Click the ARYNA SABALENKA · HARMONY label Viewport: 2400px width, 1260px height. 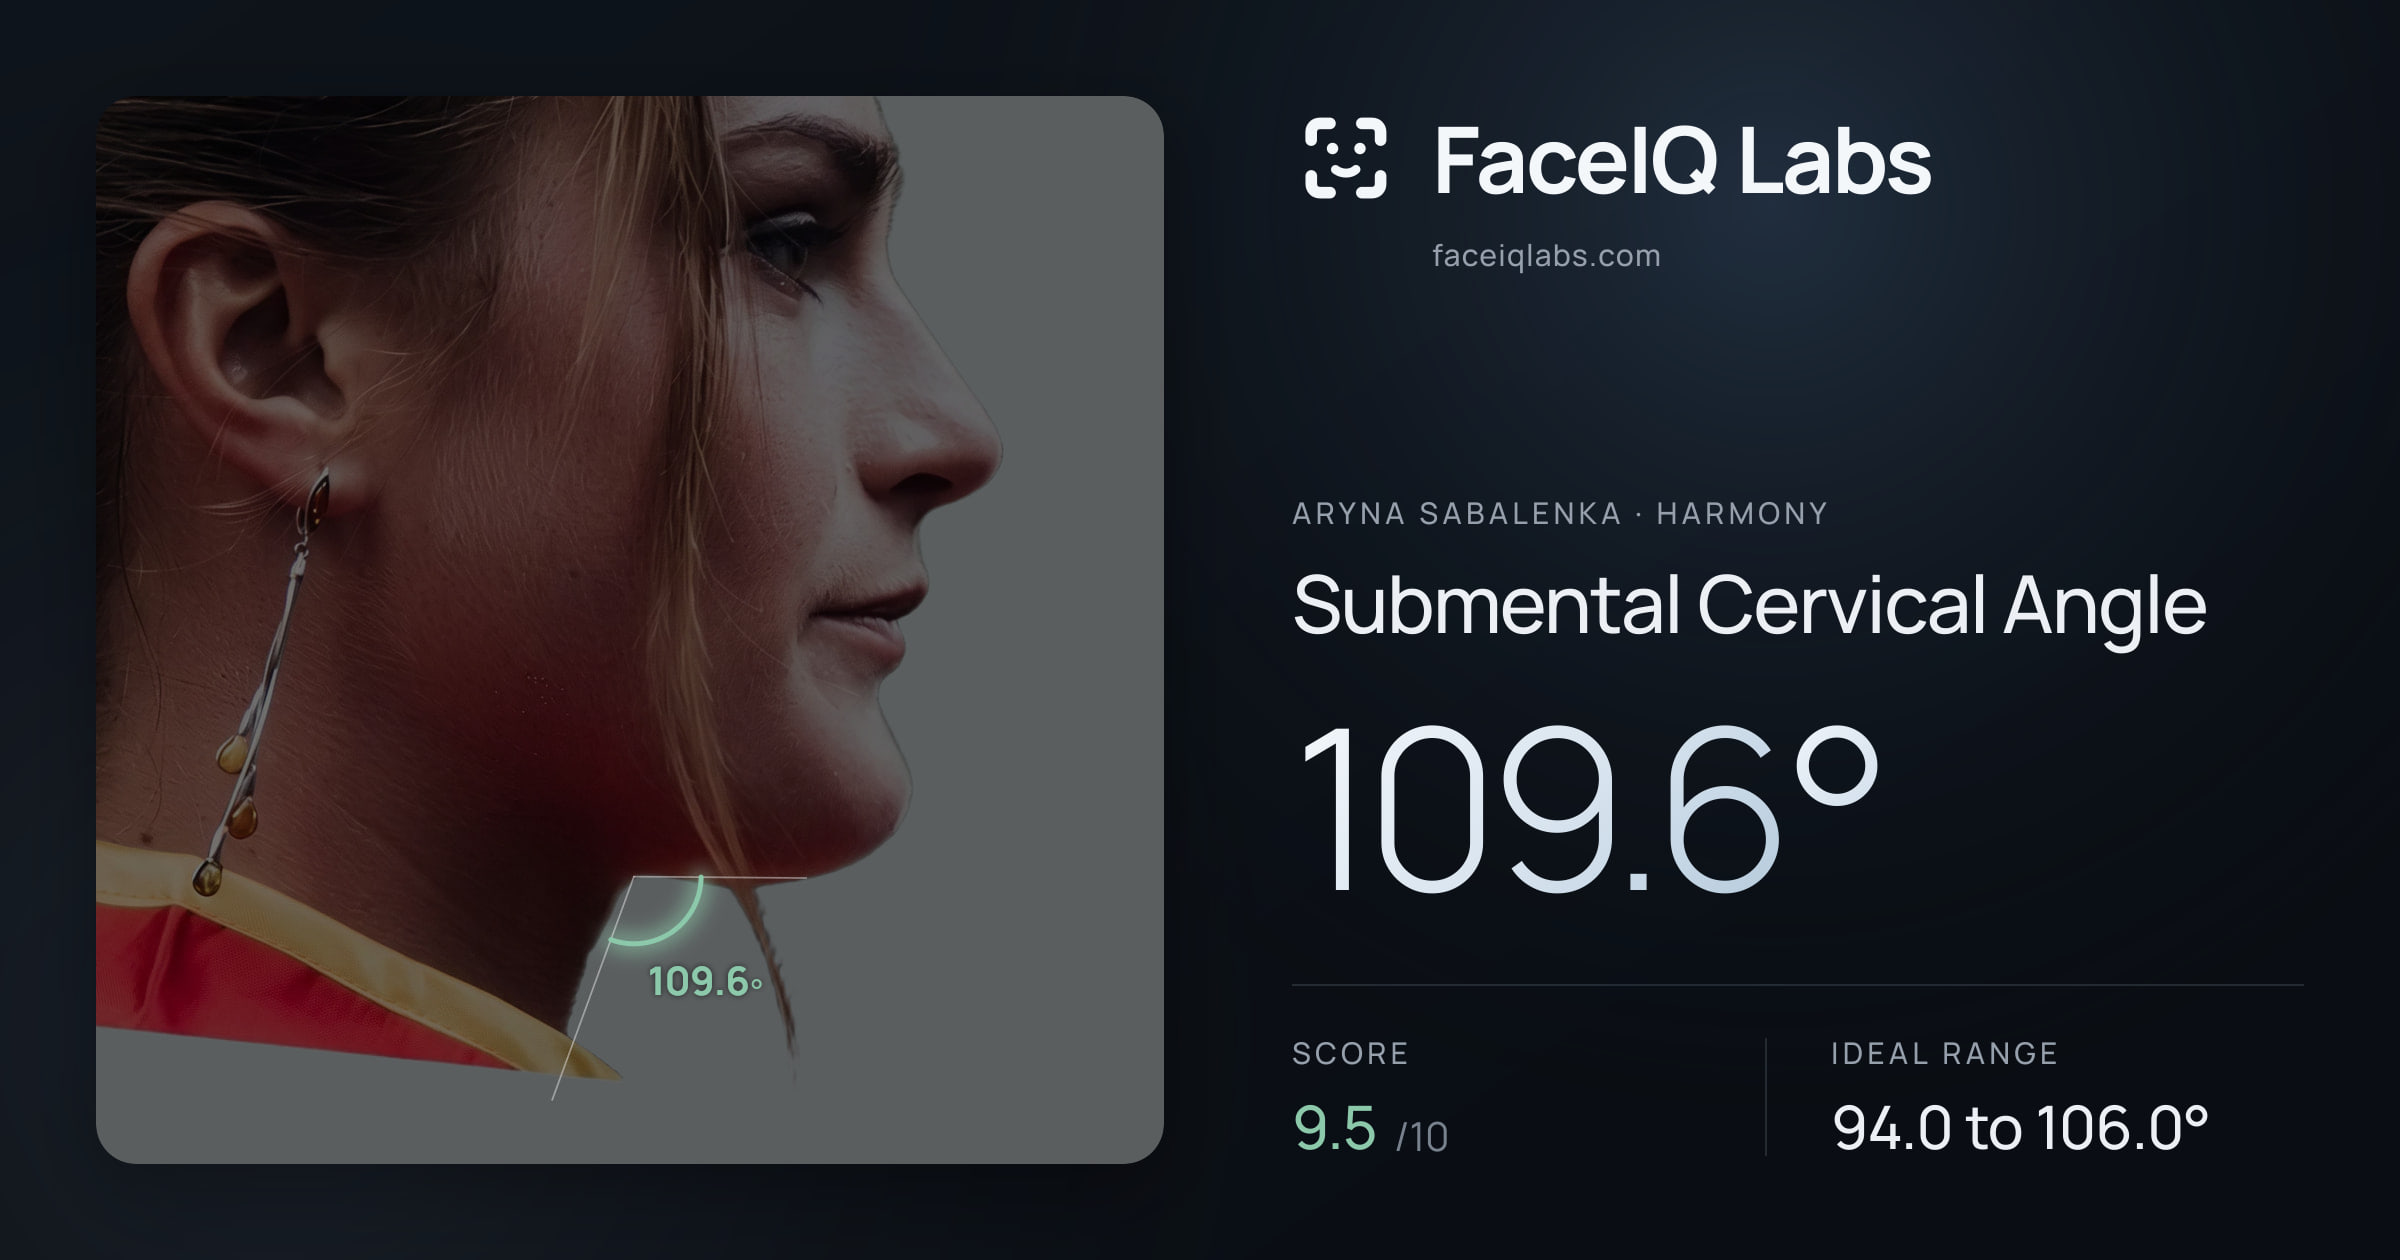(x=1560, y=514)
